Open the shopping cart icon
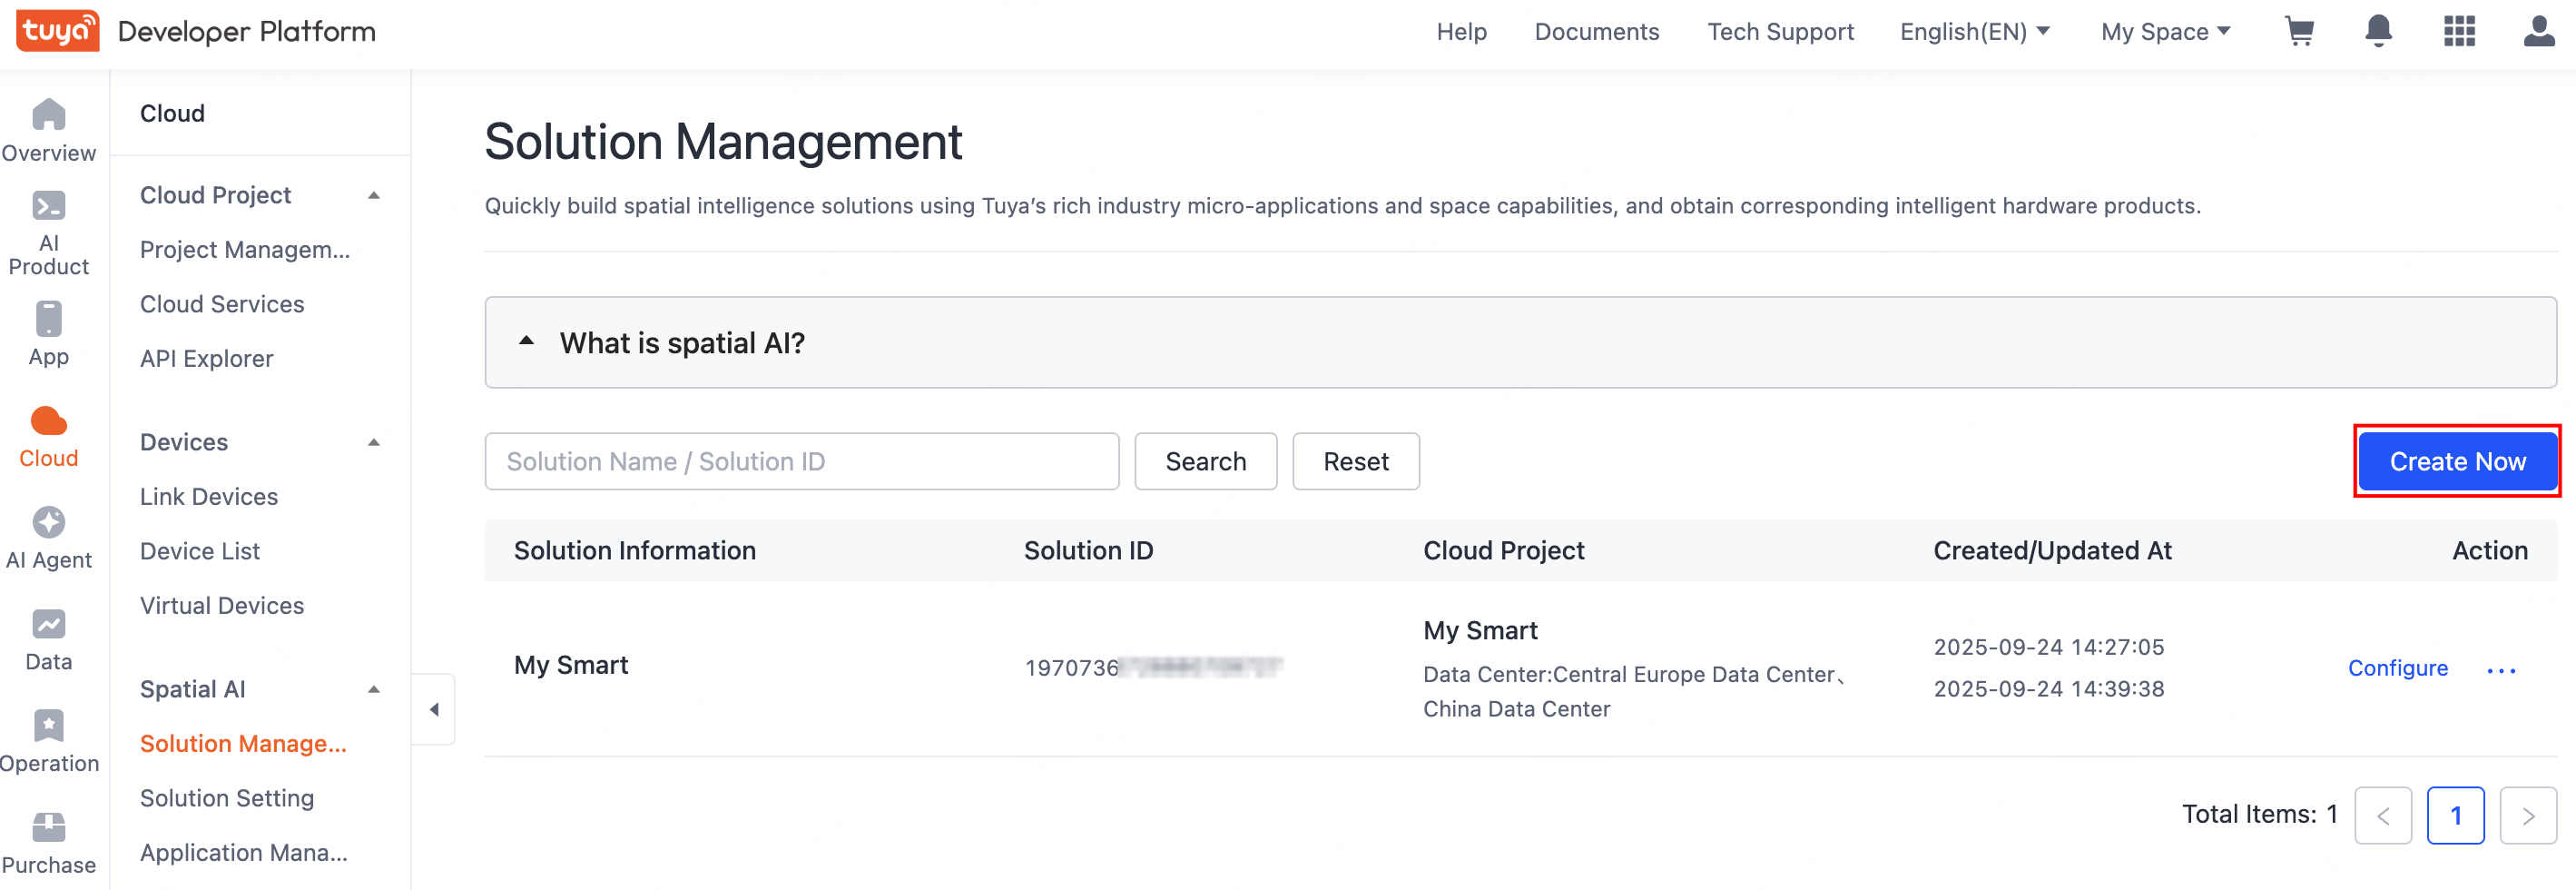The width and height of the screenshot is (2576, 890). [2299, 32]
